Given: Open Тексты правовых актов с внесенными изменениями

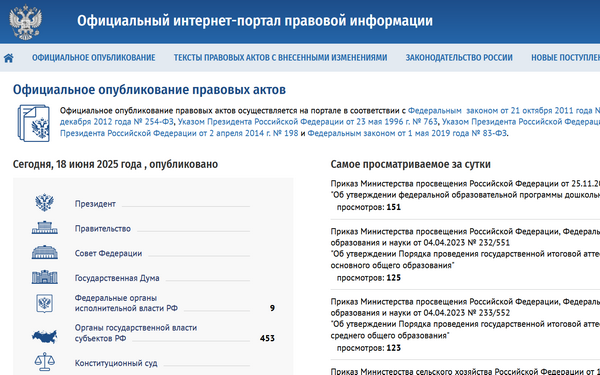Looking at the screenshot, I should pos(280,58).
